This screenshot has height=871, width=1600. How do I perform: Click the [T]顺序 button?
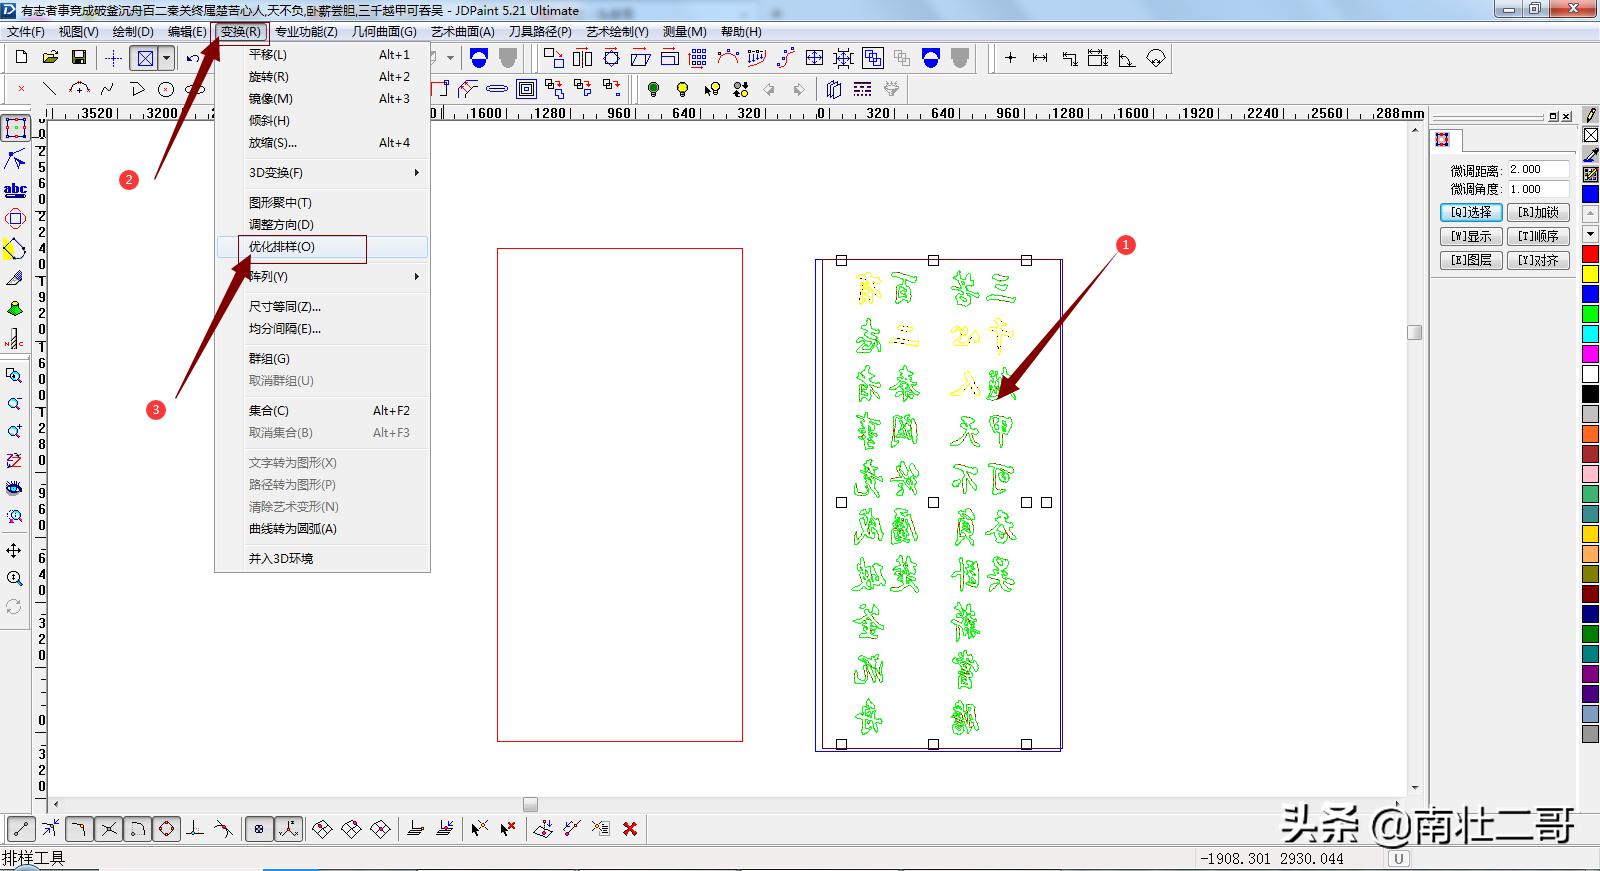point(1538,236)
